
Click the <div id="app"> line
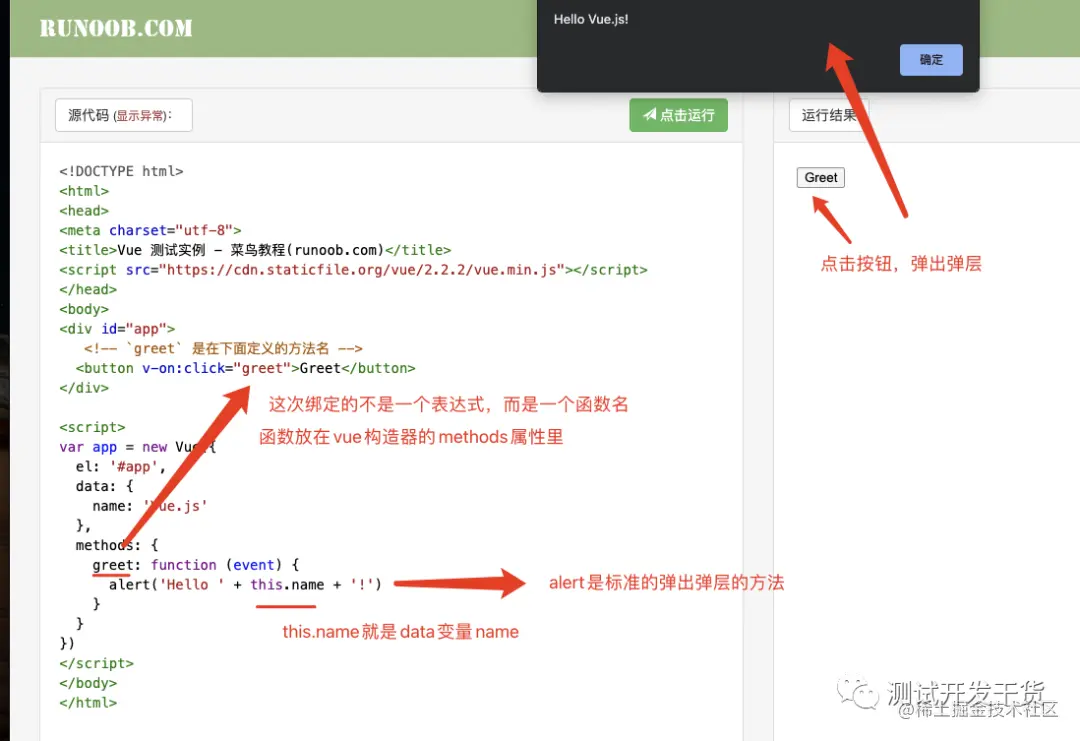[x=117, y=328]
